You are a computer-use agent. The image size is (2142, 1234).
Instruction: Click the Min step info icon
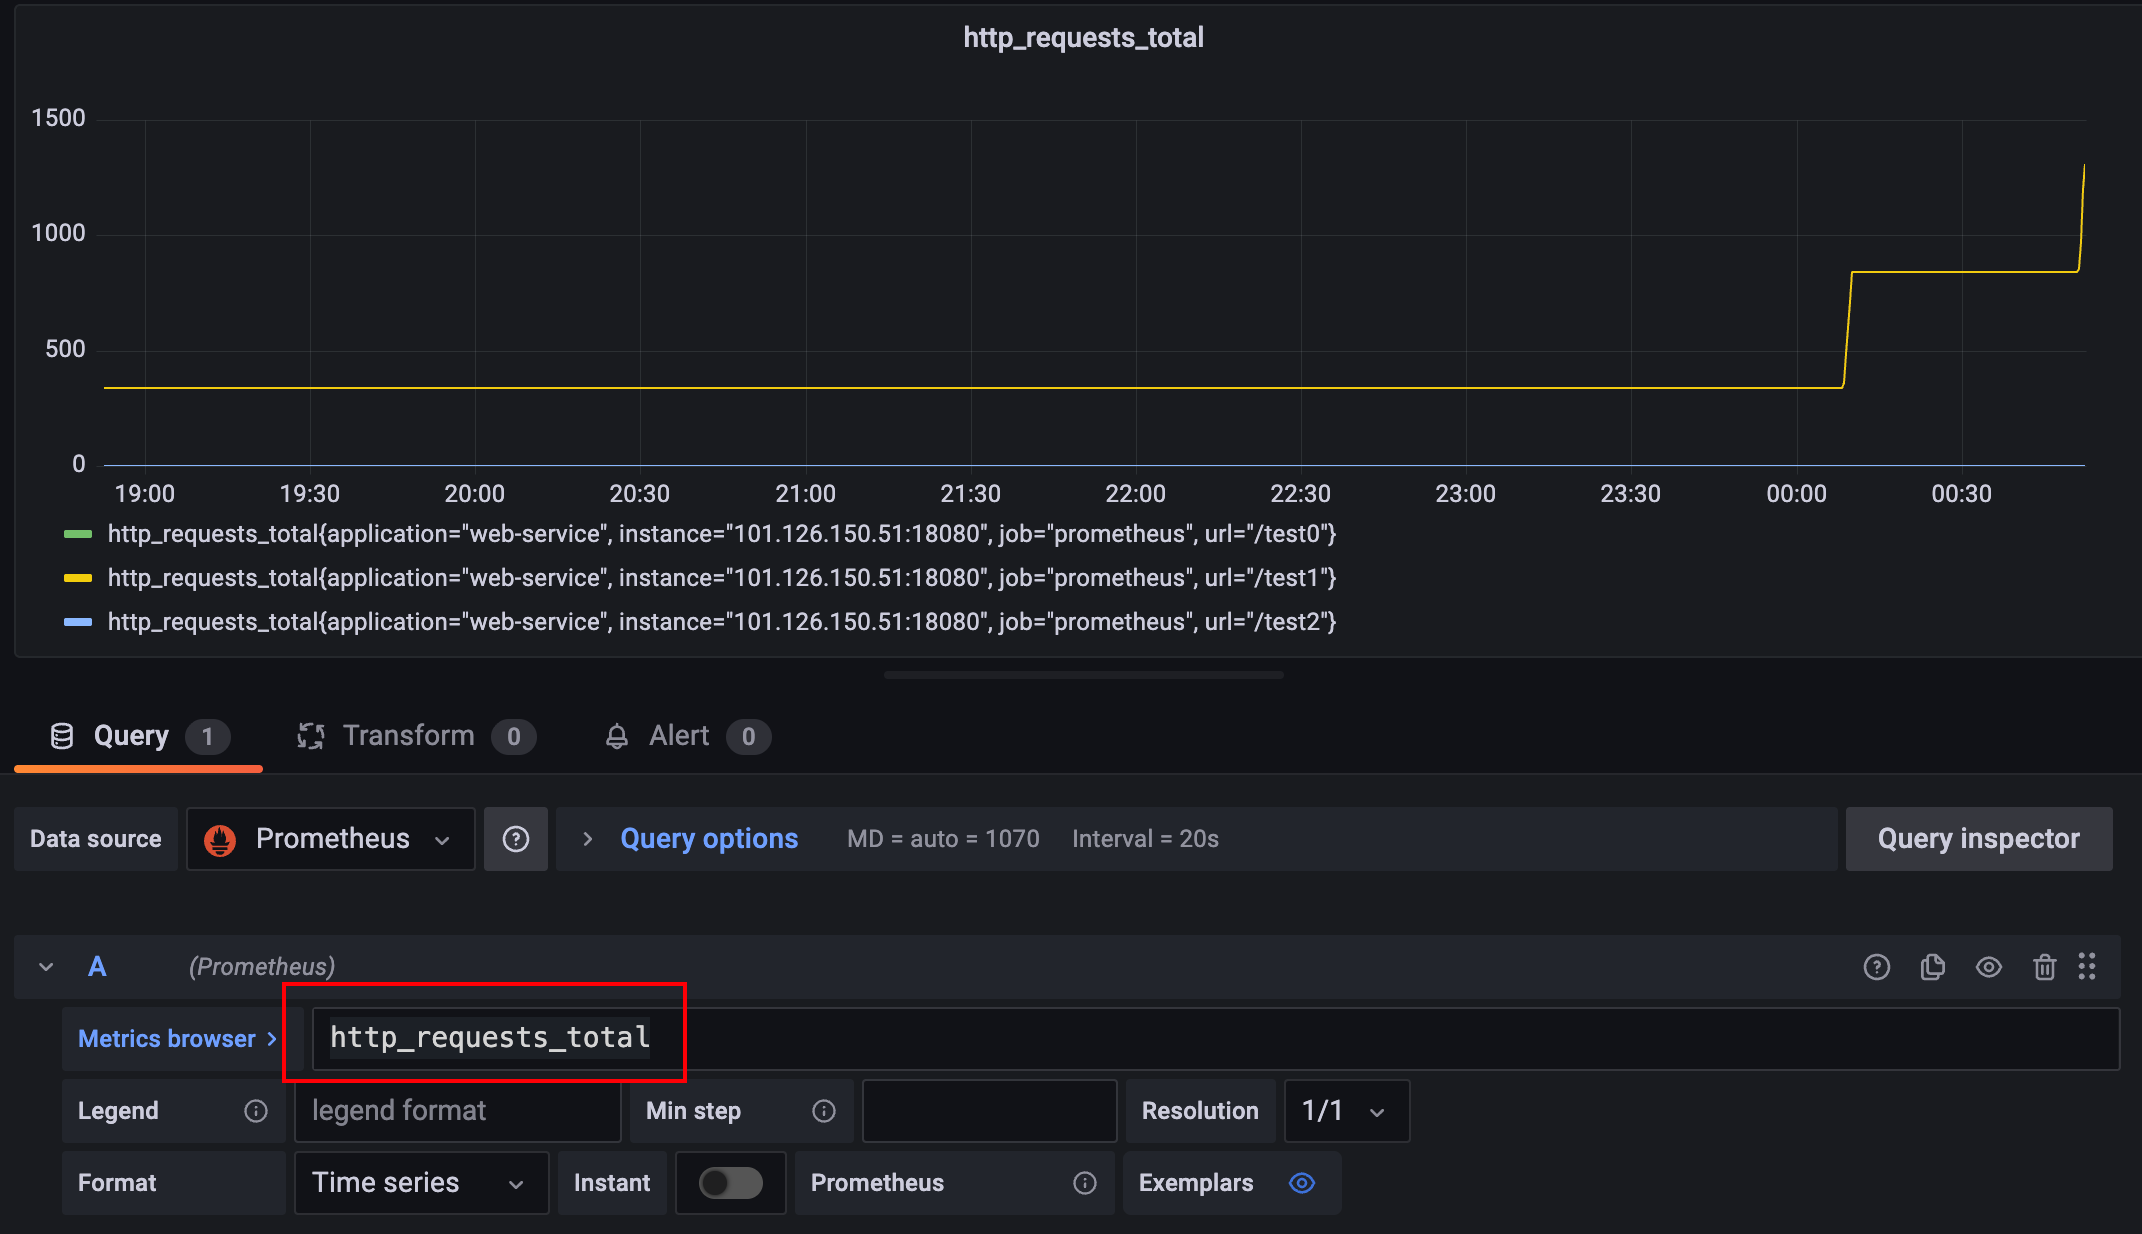click(824, 1111)
